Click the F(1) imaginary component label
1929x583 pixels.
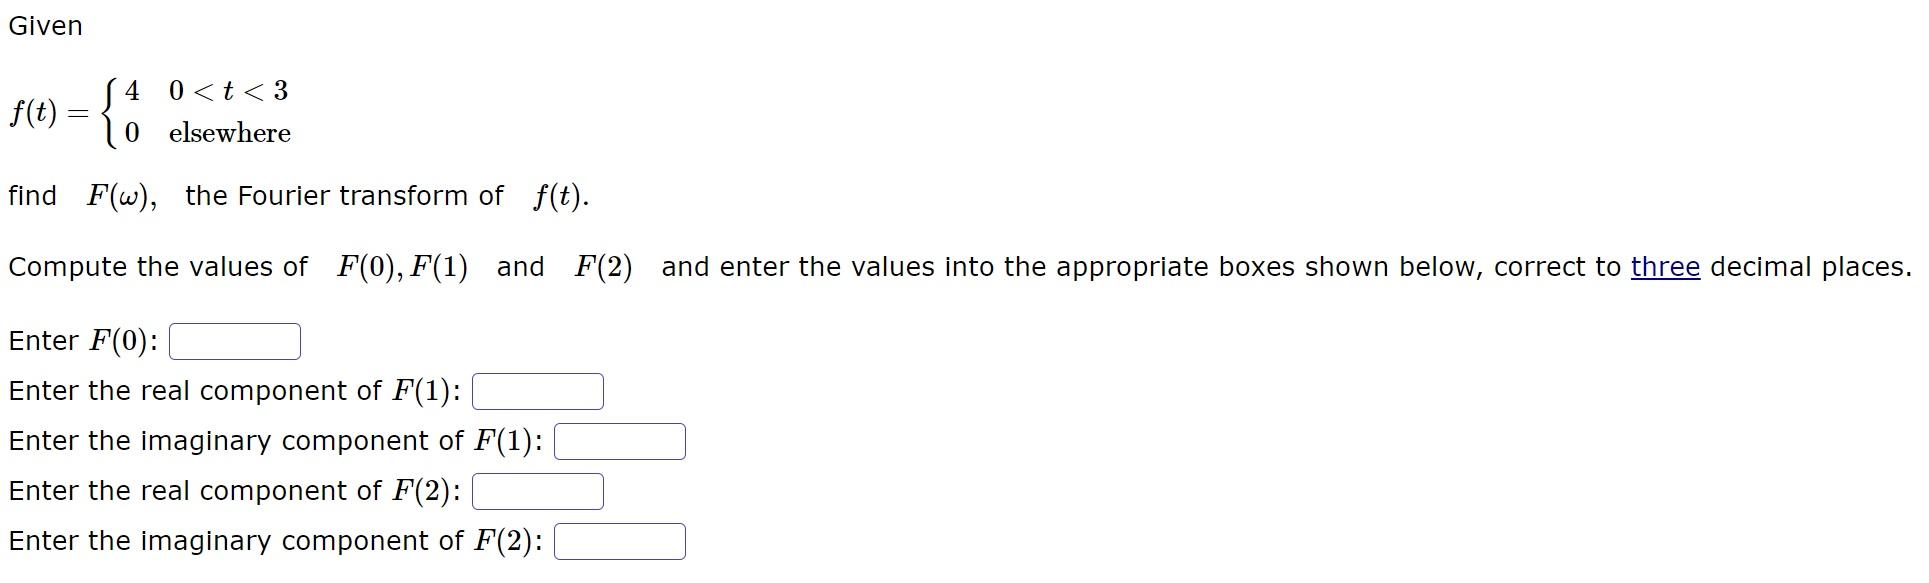point(275,441)
